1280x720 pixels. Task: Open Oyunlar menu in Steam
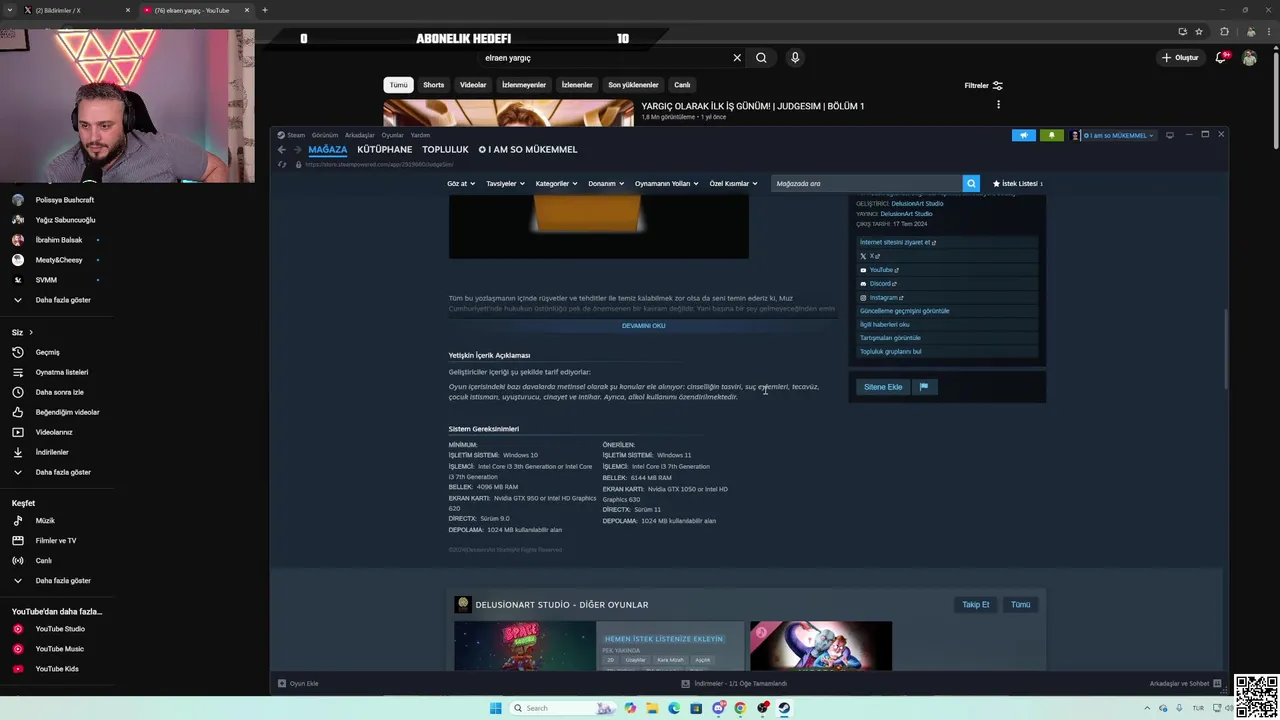click(392, 135)
